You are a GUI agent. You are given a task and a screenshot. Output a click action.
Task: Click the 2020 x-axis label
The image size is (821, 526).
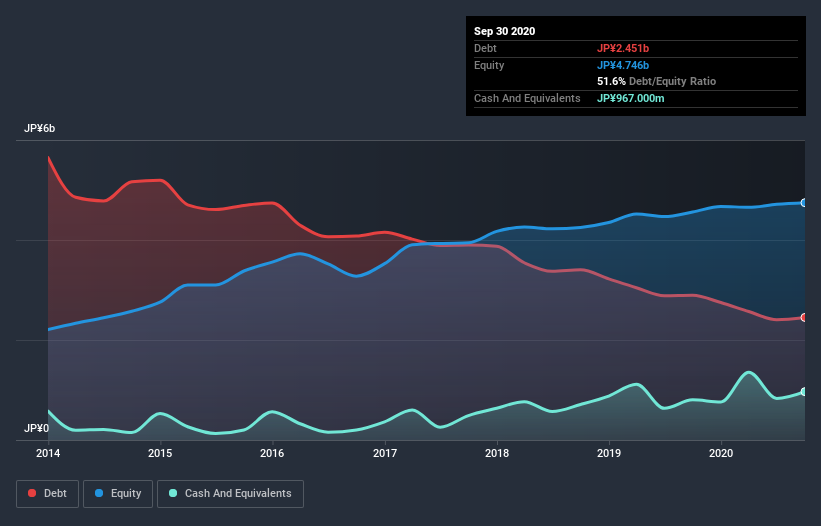721,453
